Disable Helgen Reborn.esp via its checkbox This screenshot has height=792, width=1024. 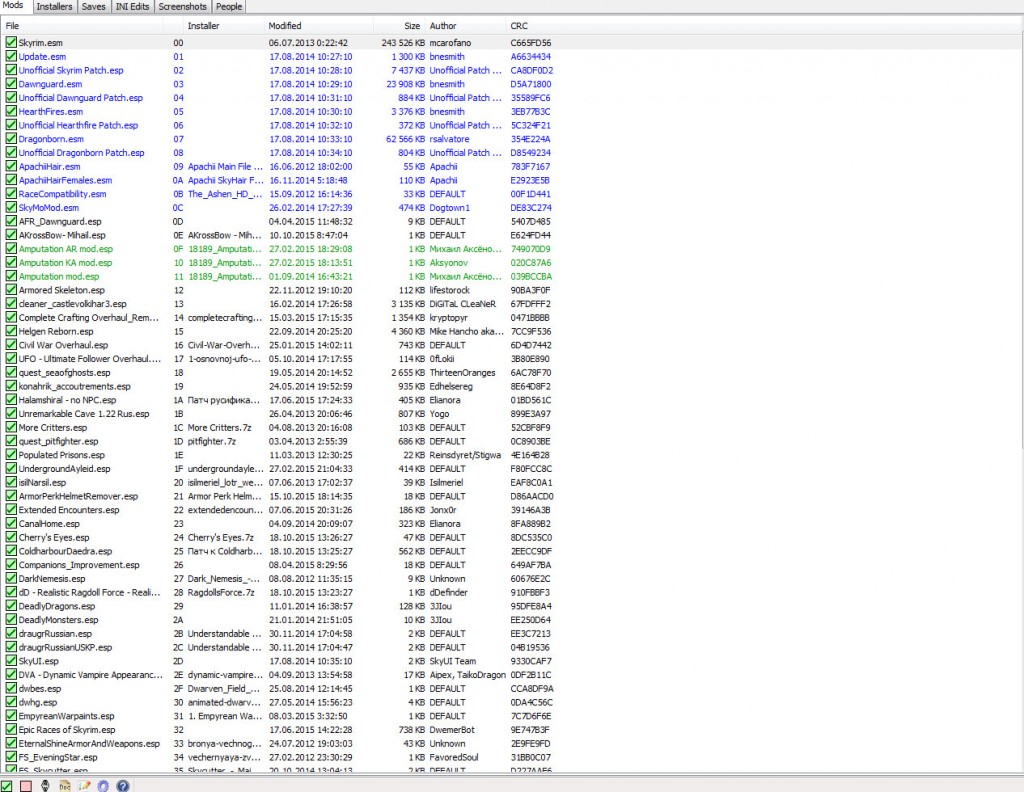click(11, 331)
